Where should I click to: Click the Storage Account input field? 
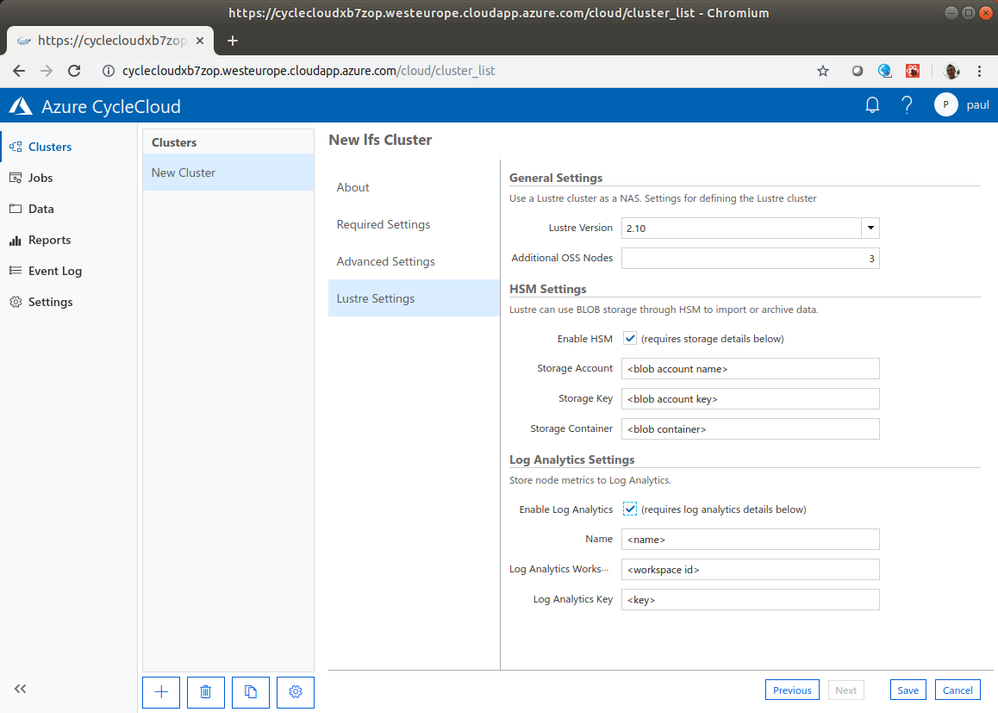(750, 369)
